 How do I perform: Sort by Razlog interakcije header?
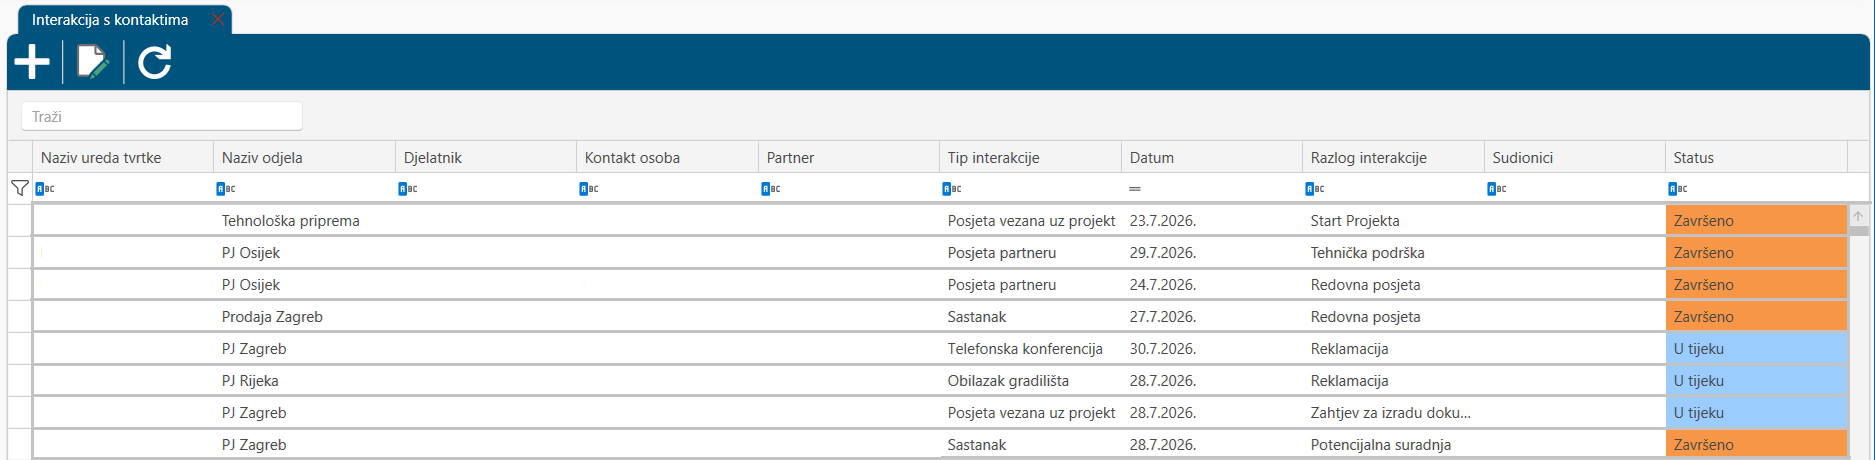[x=1393, y=157]
